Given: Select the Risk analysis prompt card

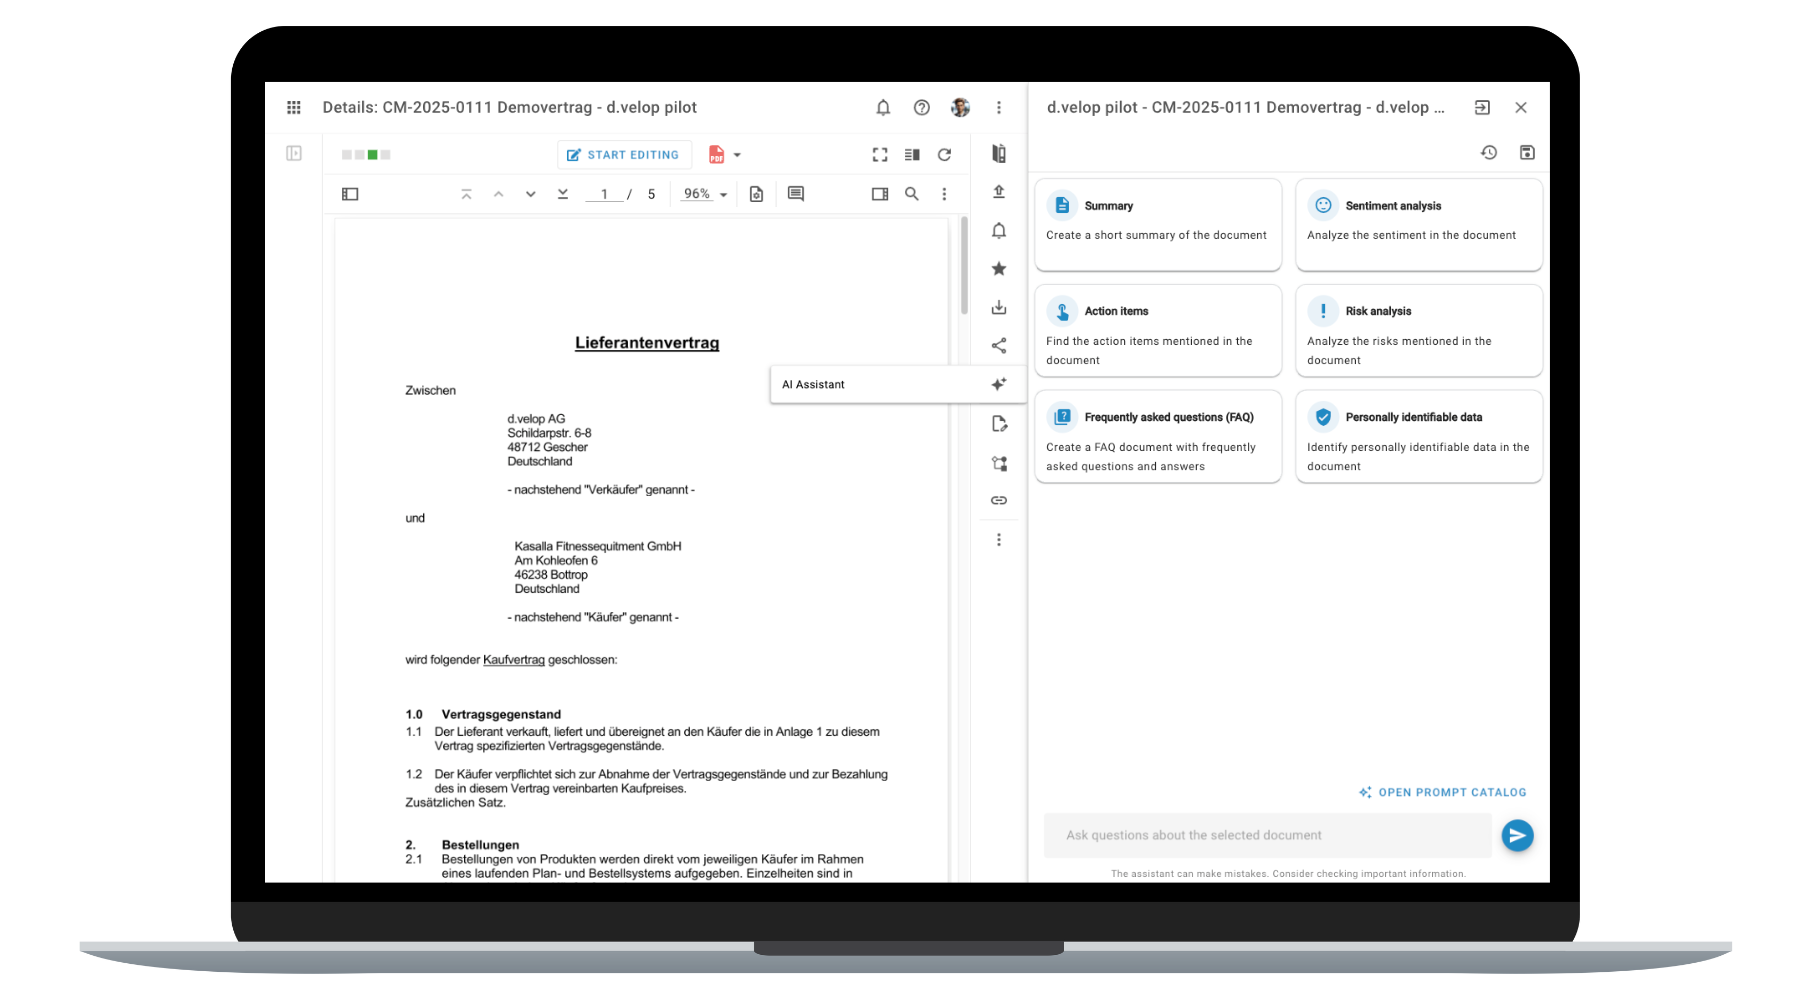Looking at the screenshot, I should [1418, 331].
